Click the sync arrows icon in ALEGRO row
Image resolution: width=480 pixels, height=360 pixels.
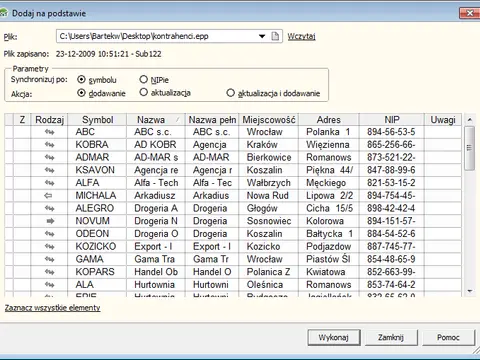click(x=49, y=208)
